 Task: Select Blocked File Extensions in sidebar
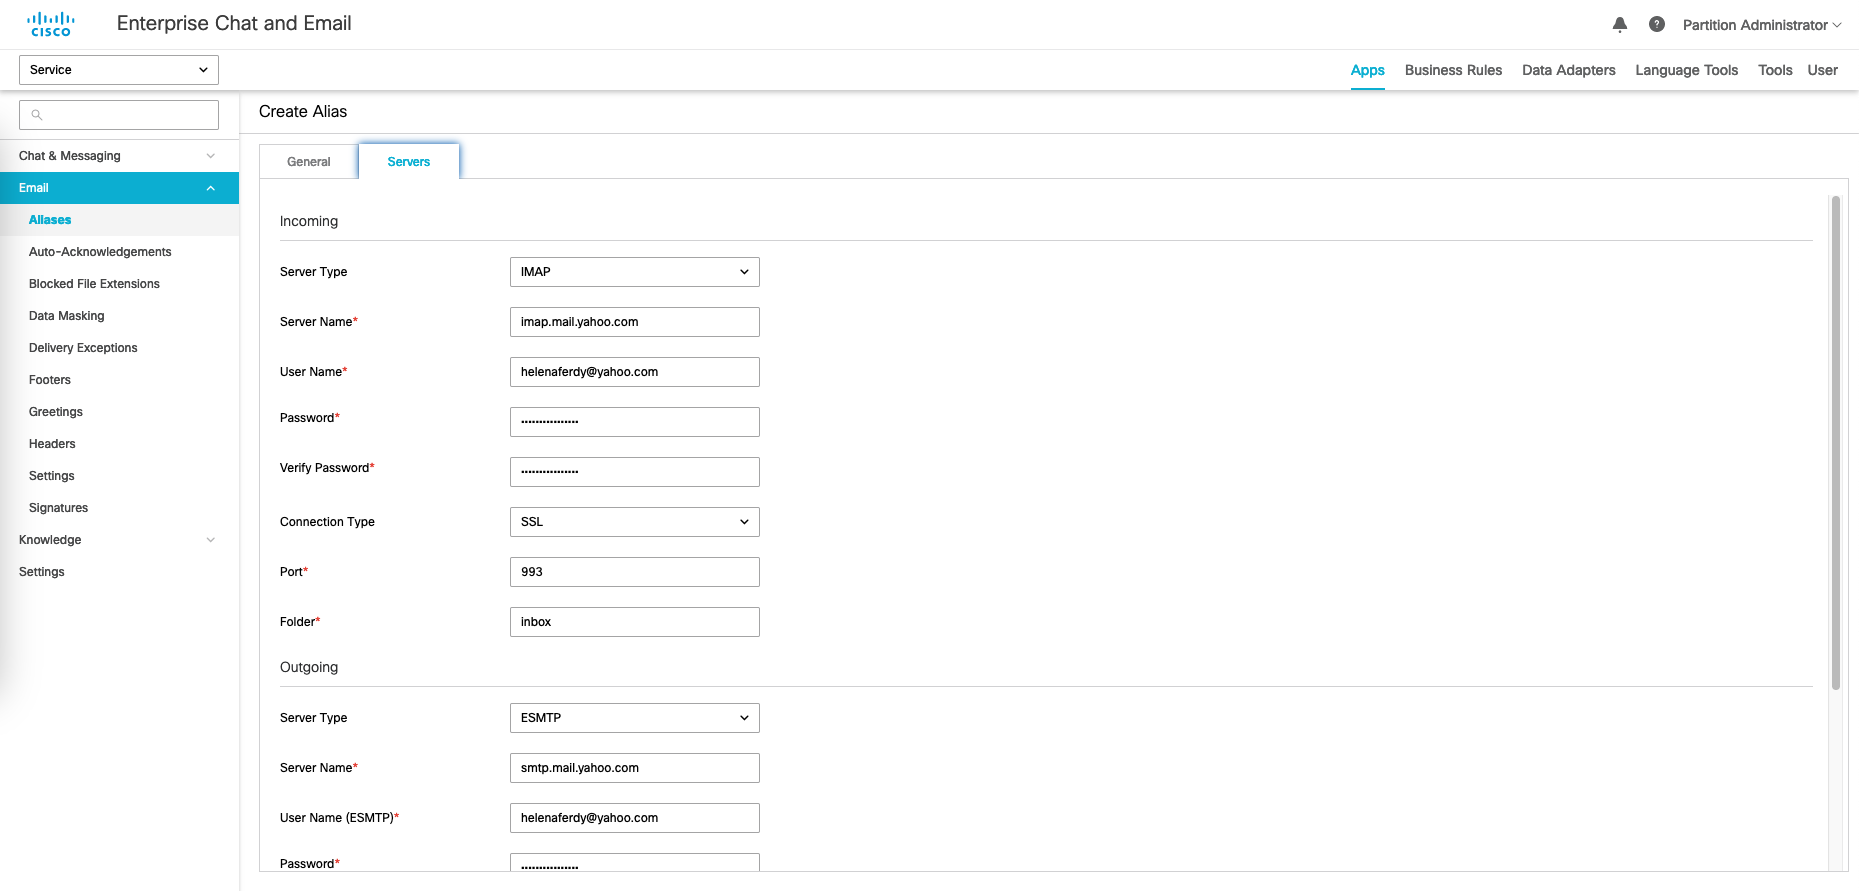coord(94,284)
